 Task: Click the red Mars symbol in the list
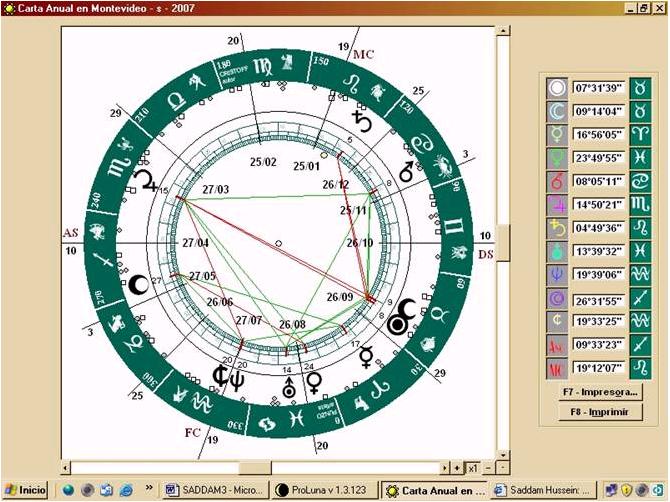point(556,181)
